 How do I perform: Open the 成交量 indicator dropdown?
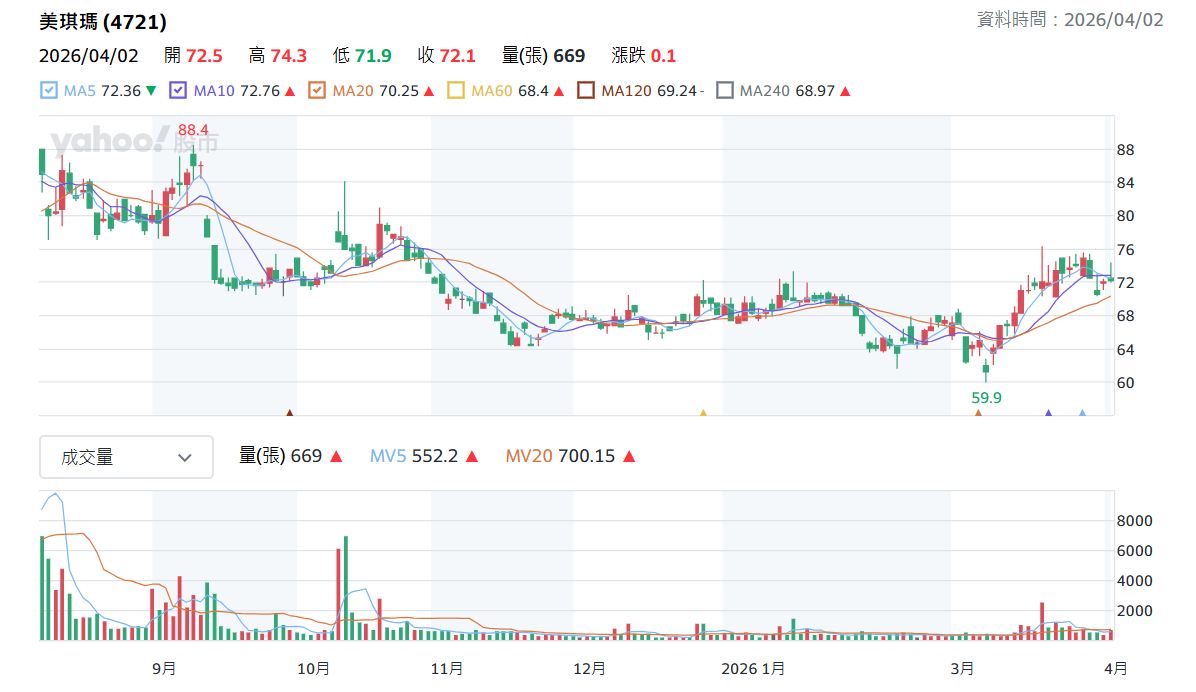127,457
